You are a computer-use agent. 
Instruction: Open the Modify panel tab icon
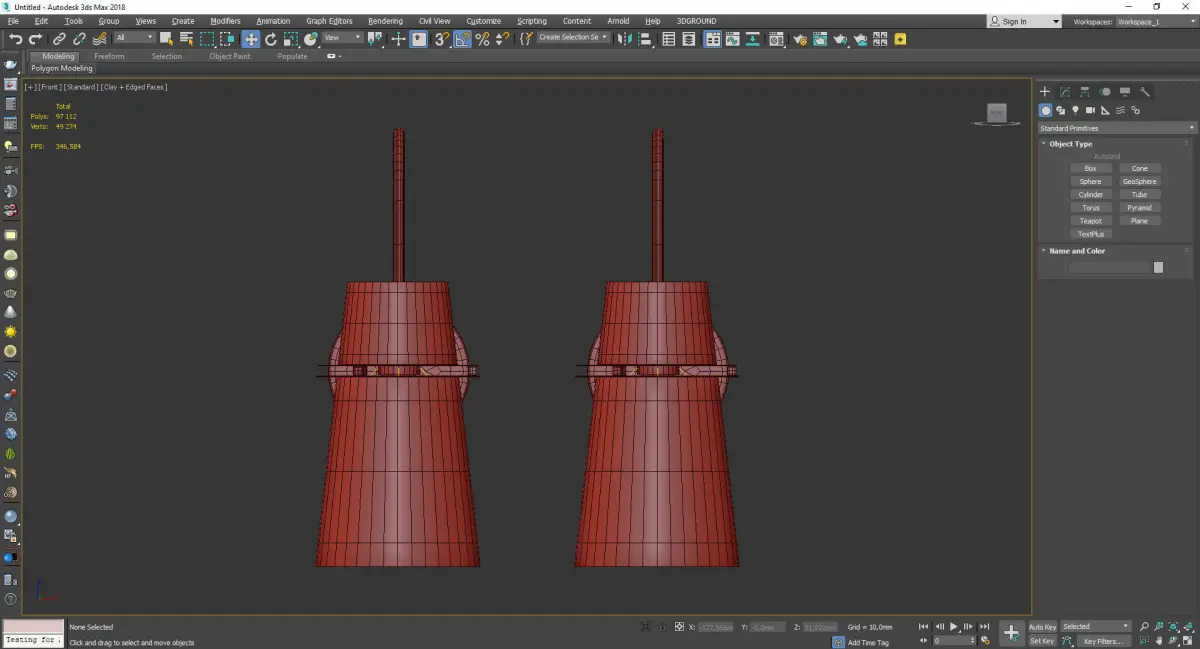tap(1065, 92)
